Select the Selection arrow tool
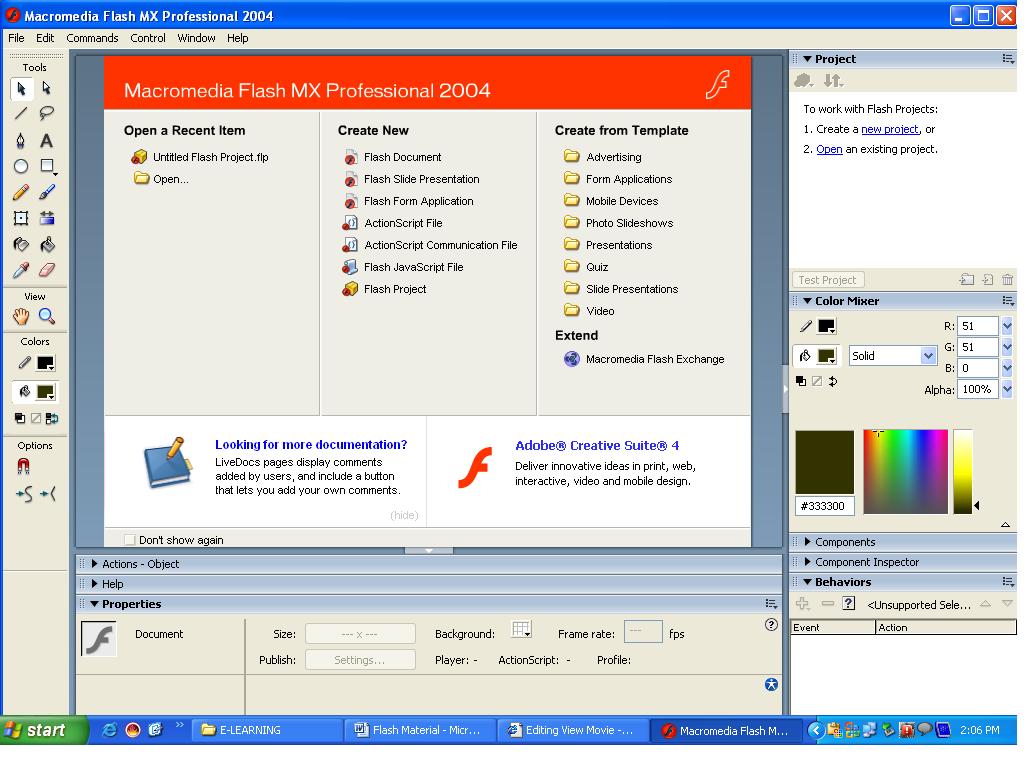This screenshot has width=1024, height=768. [22, 88]
